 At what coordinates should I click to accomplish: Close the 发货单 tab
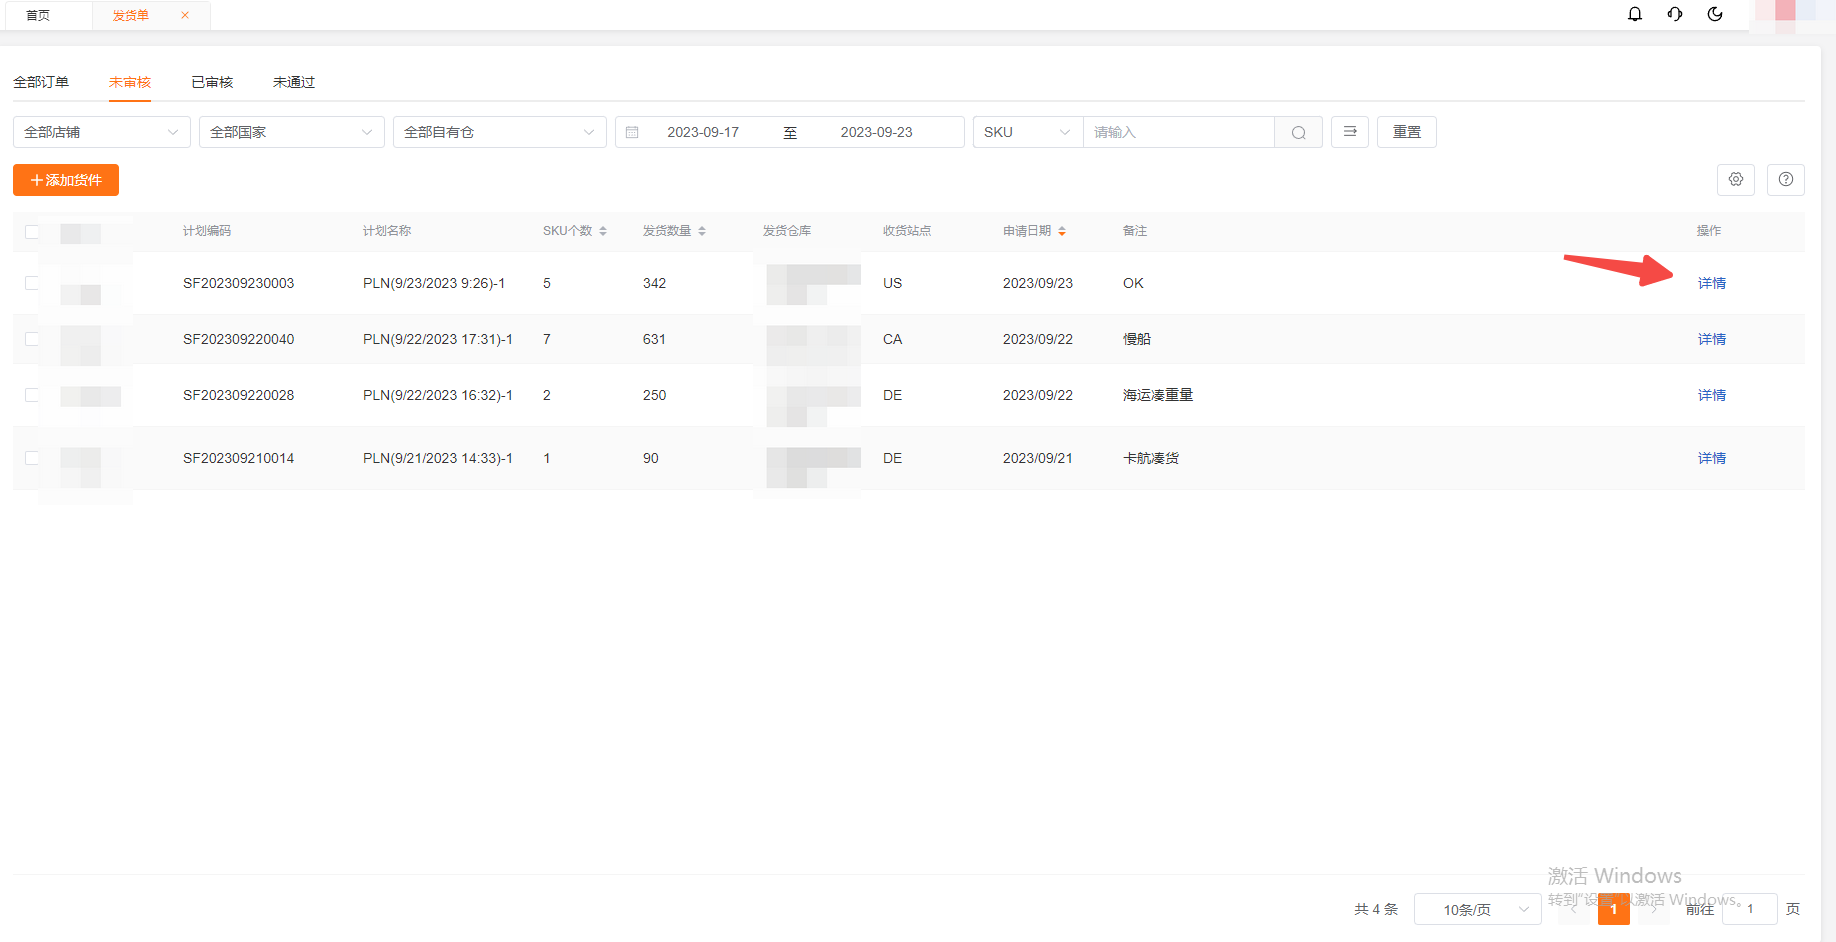pyautogui.click(x=185, y=15)
